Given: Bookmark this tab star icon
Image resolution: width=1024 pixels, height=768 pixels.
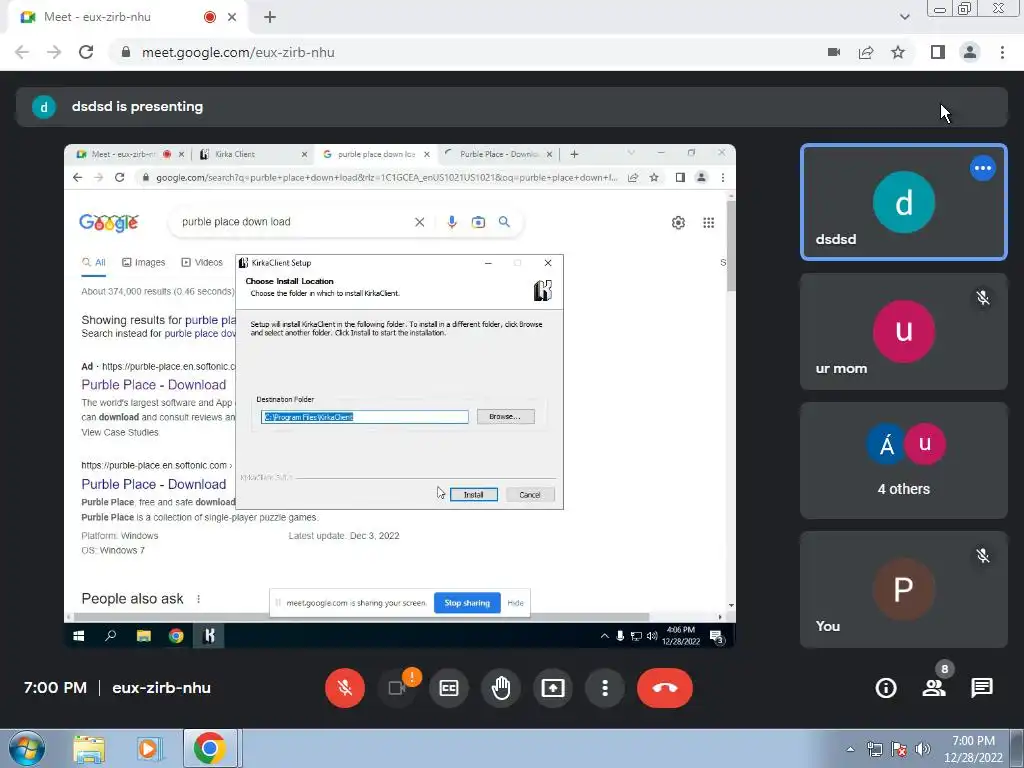Looking at the screenshot, I should click(x=898, y=52).
